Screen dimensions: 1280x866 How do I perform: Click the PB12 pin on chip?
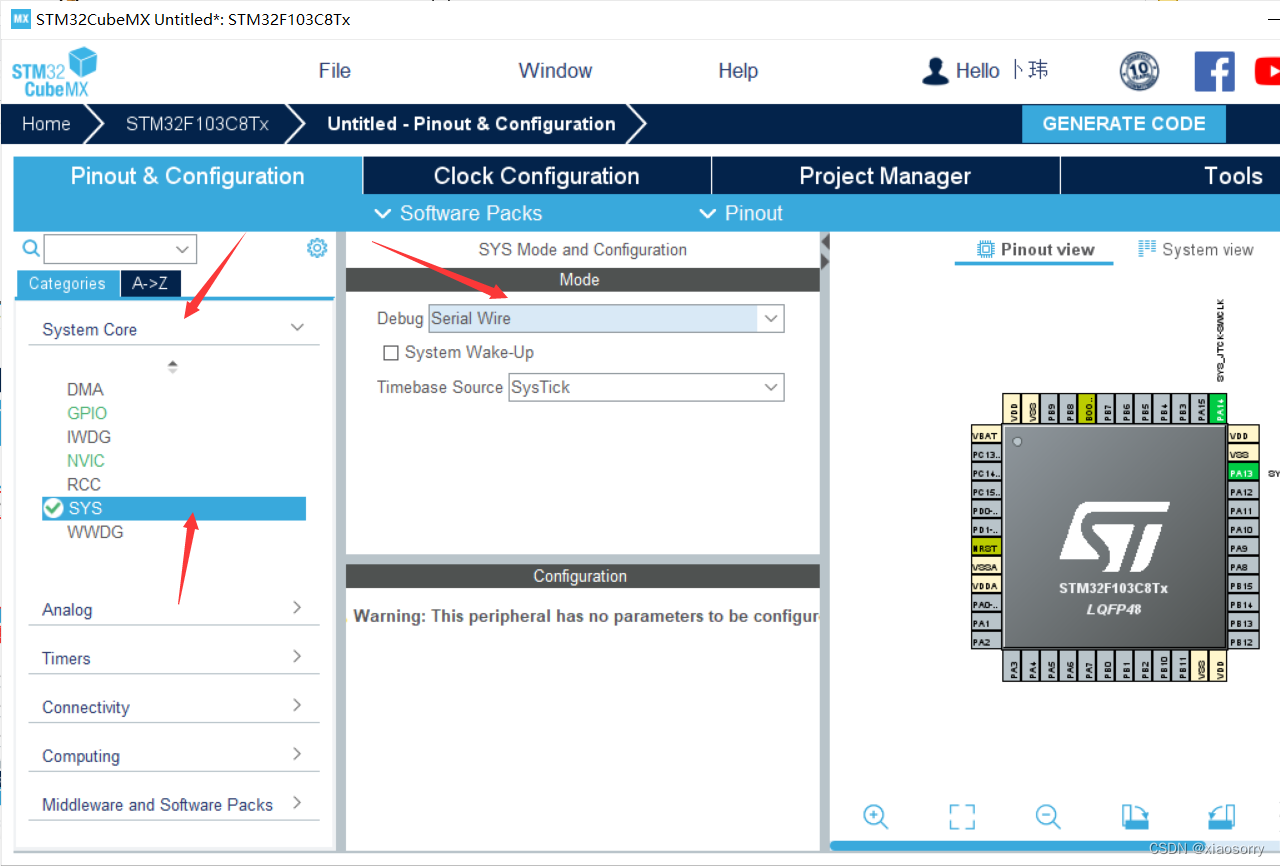[1242, 642]
